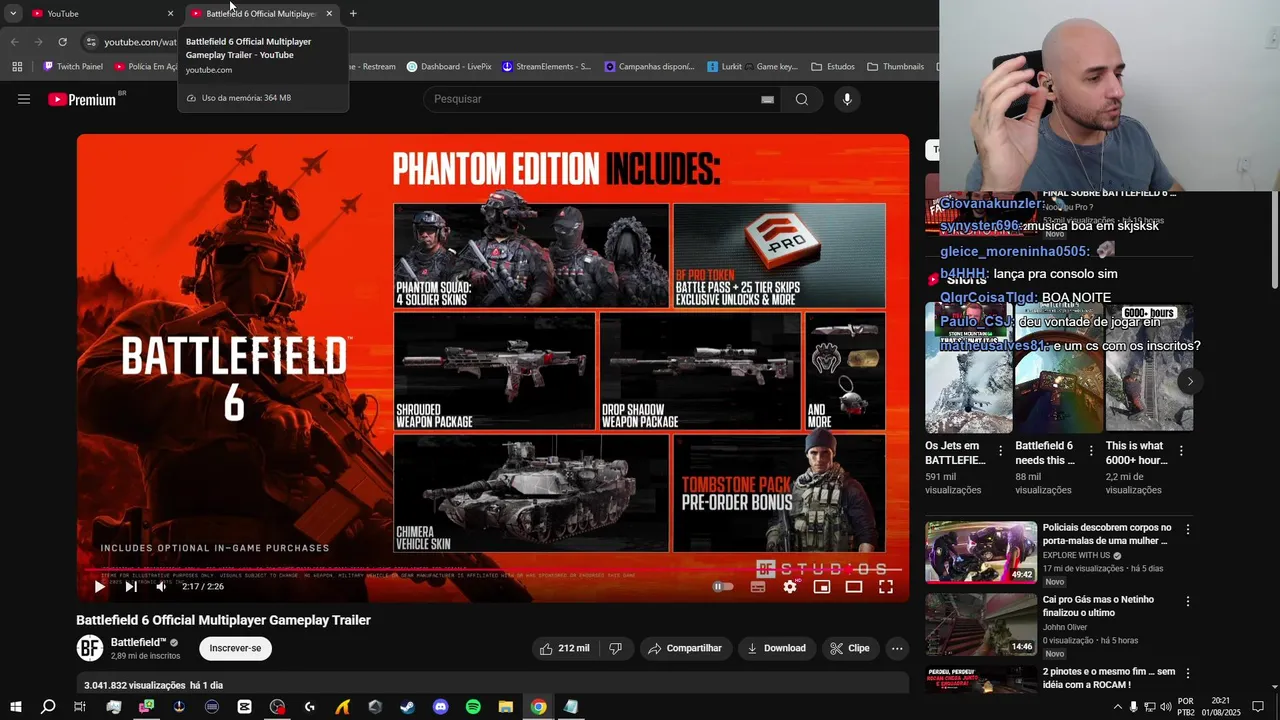Viewport: 1280px width, 720px height.
Task: Open options for 'Policiais descobrem corpos' video
Action: 1188,529
